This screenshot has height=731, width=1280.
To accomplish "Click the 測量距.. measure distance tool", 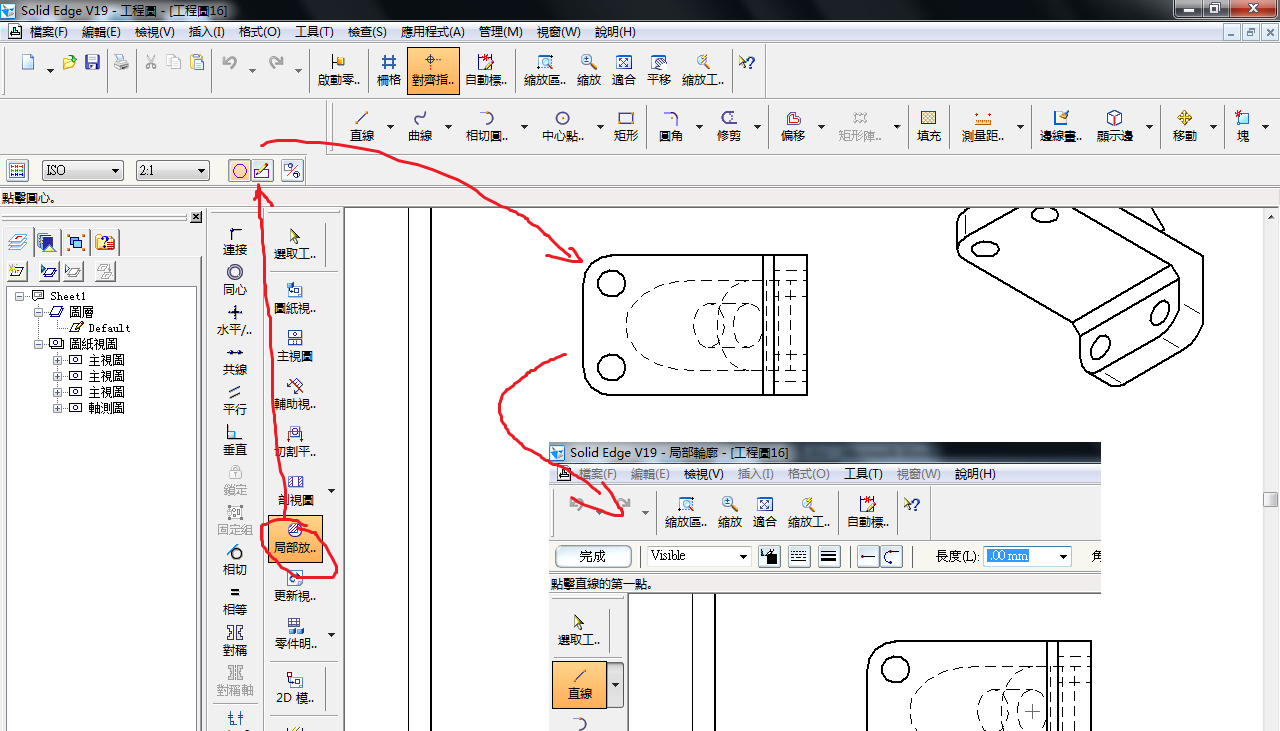I will (x=983, y=126).
